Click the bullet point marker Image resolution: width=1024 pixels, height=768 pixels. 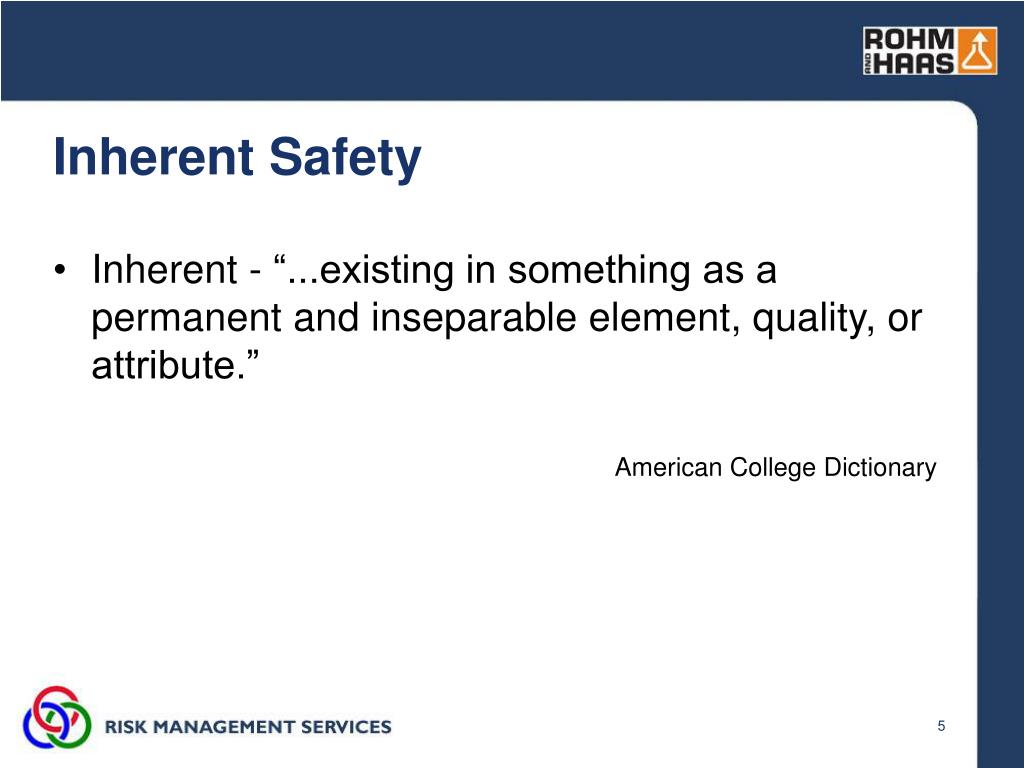click(x=60, y=270)
